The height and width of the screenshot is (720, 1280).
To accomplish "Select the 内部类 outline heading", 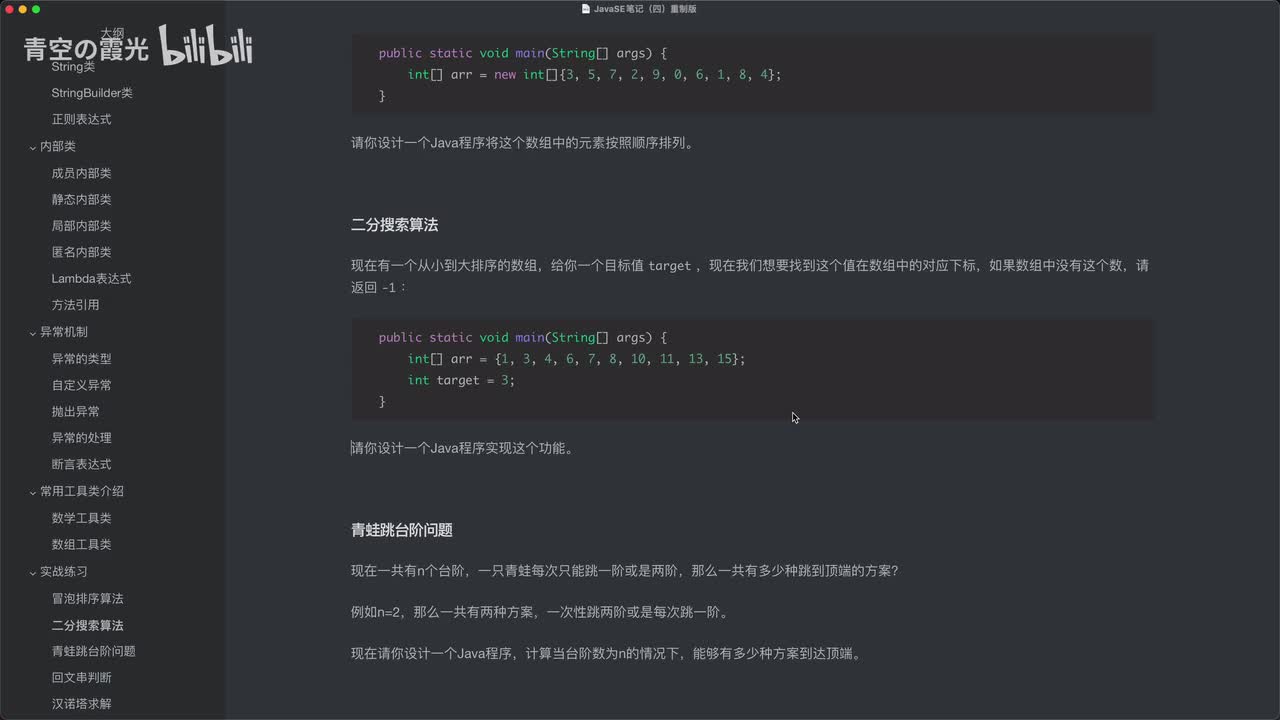I will [58, 146].
